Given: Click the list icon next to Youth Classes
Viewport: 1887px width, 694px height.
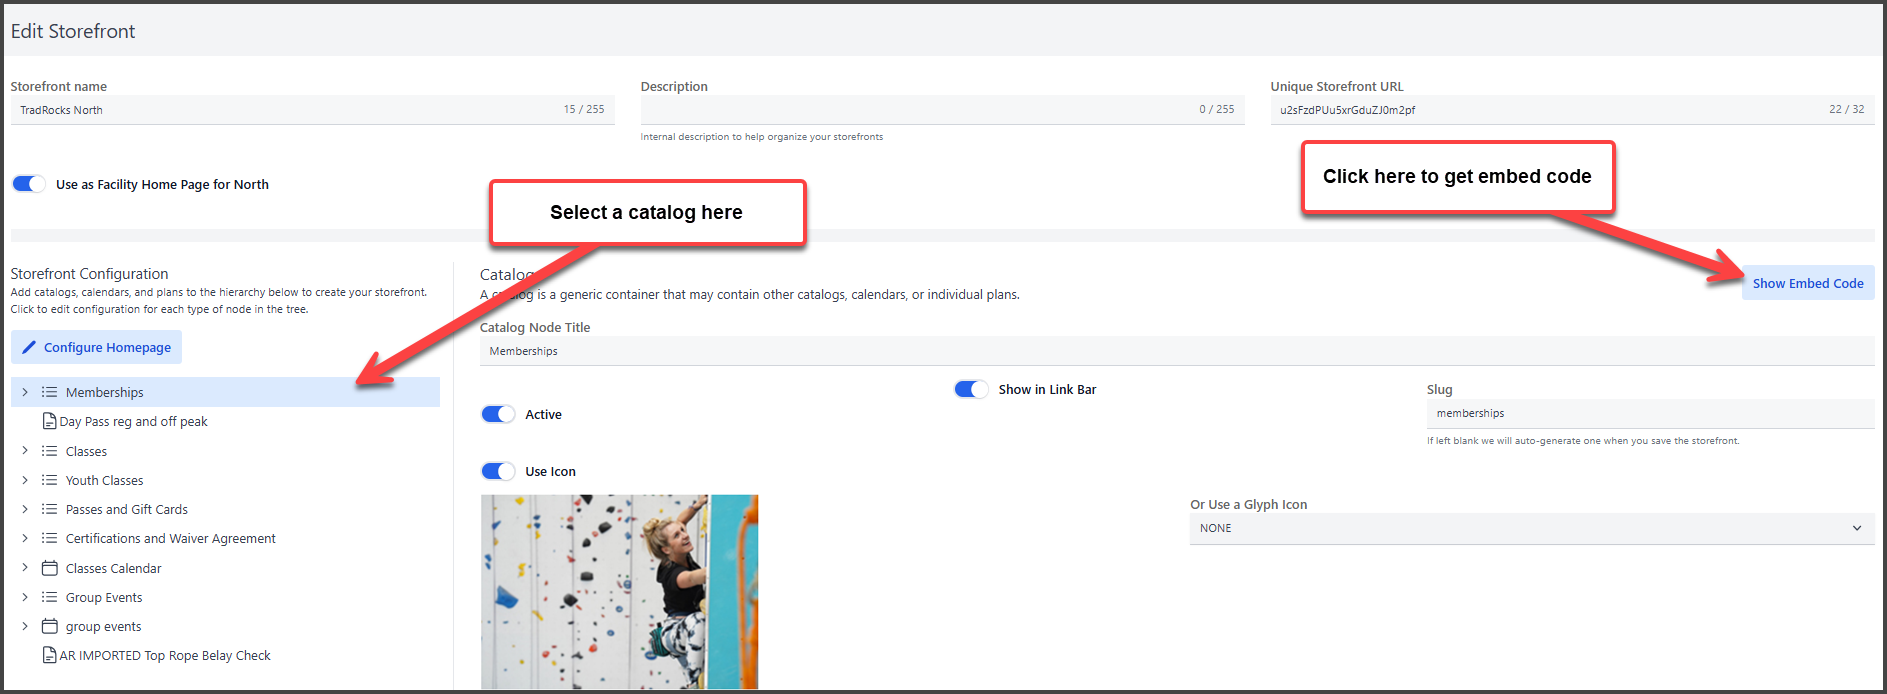Looking at the screenshot, I should [49, 480].
